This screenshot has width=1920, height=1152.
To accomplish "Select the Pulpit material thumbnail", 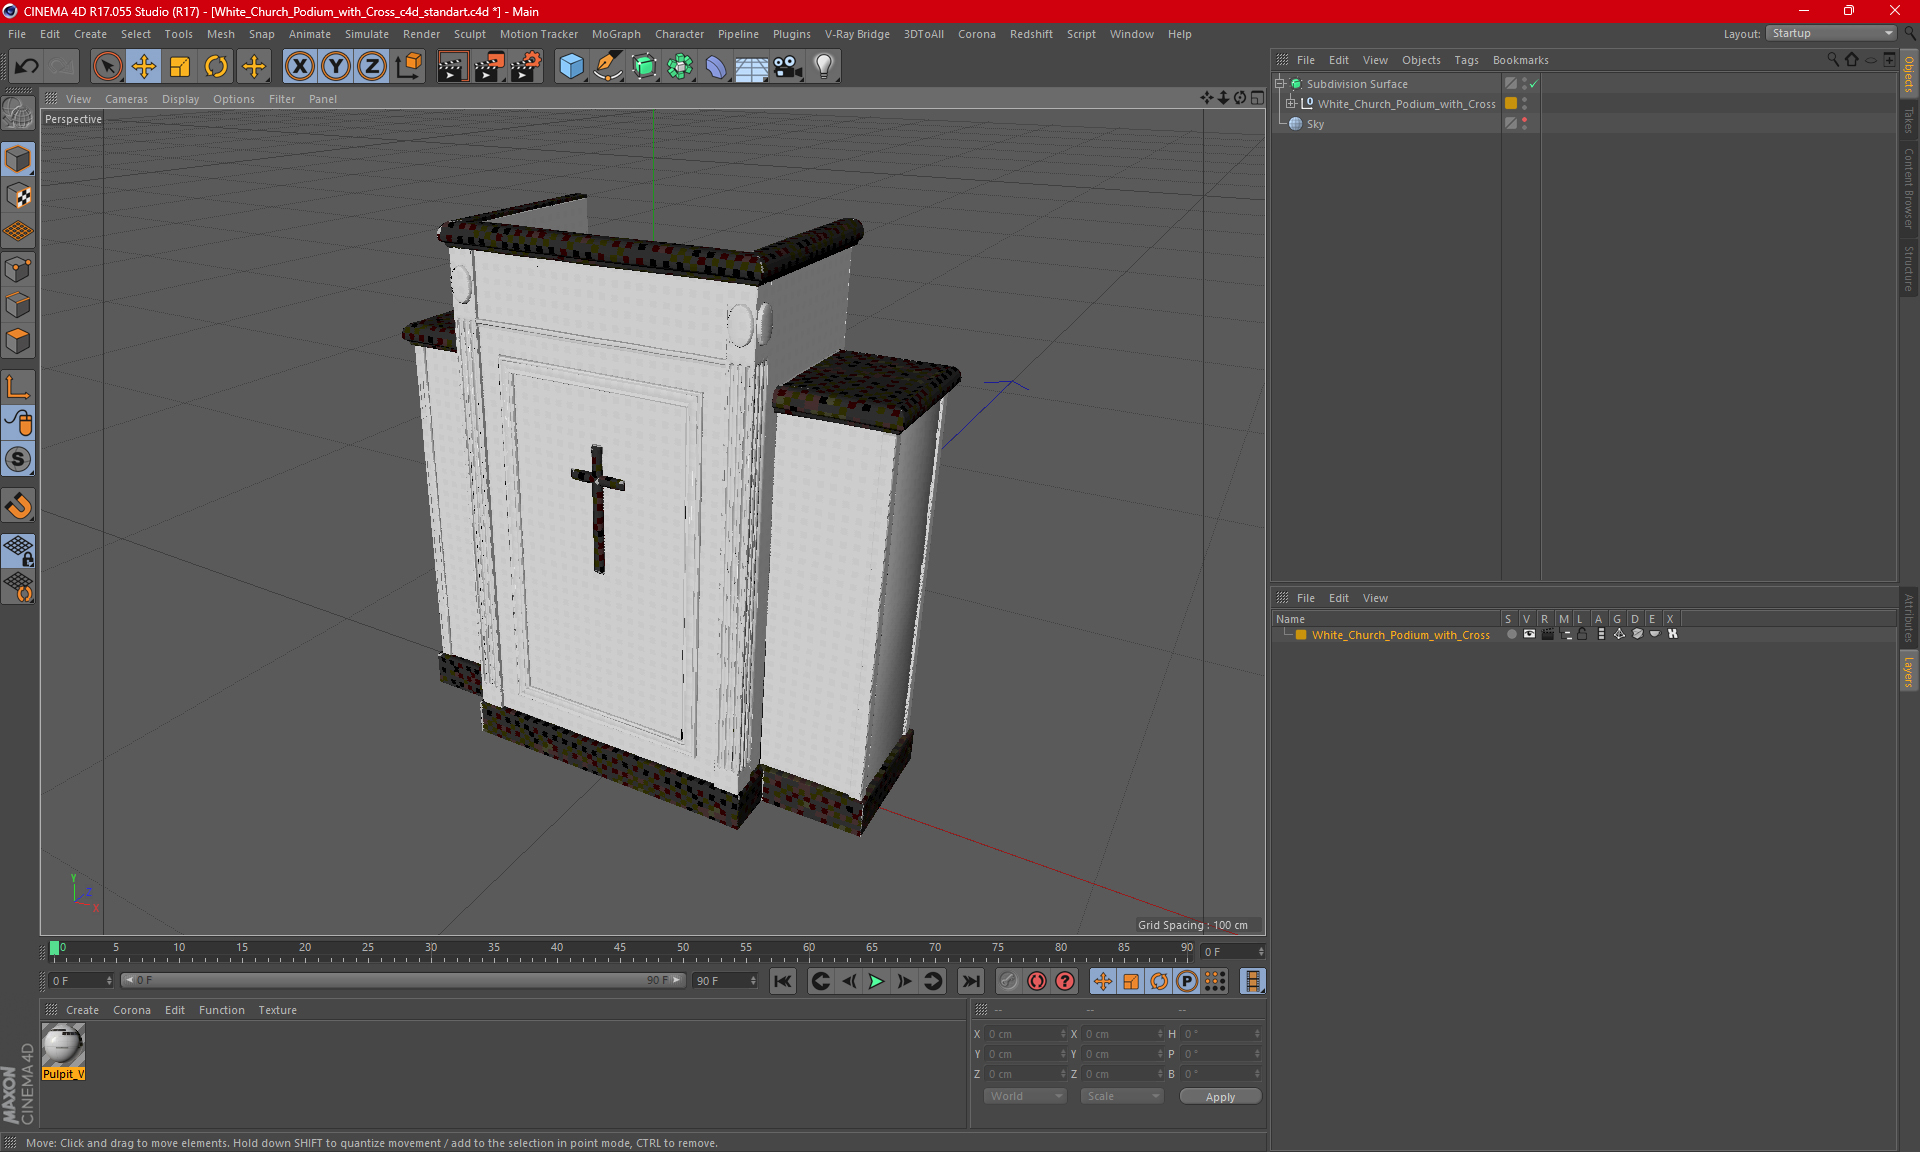I will point(63,1046).
